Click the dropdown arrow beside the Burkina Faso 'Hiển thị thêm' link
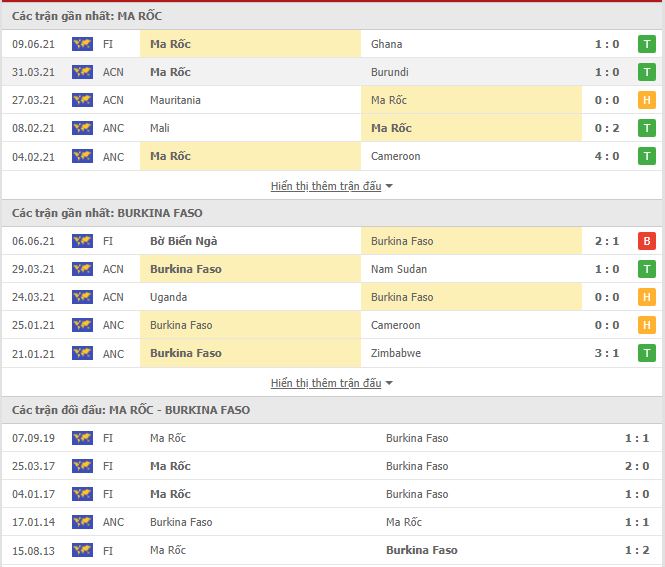Viewport: 665px width, 567px height. click(x=389, y=383)
